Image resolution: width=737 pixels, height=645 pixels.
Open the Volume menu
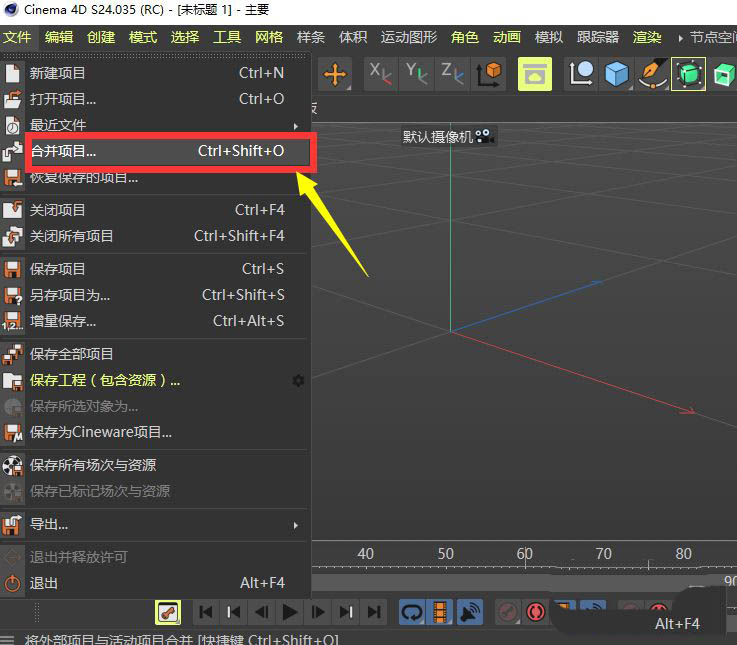pos(353,37)
